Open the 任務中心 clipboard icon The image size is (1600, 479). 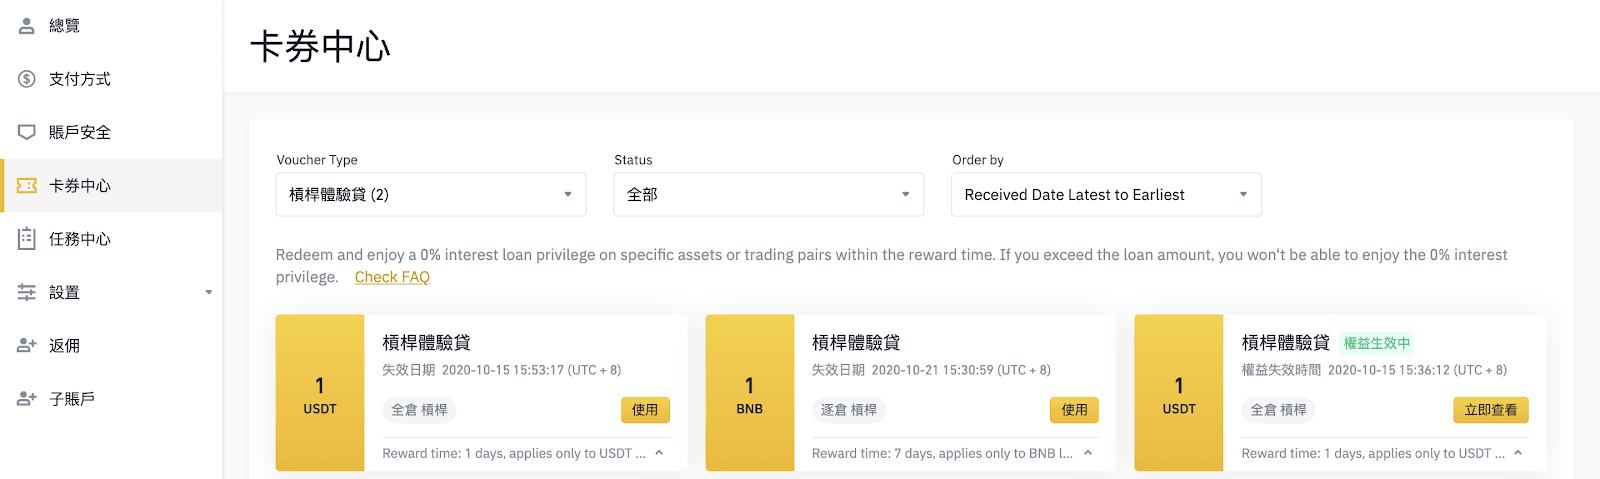point(27,239)
